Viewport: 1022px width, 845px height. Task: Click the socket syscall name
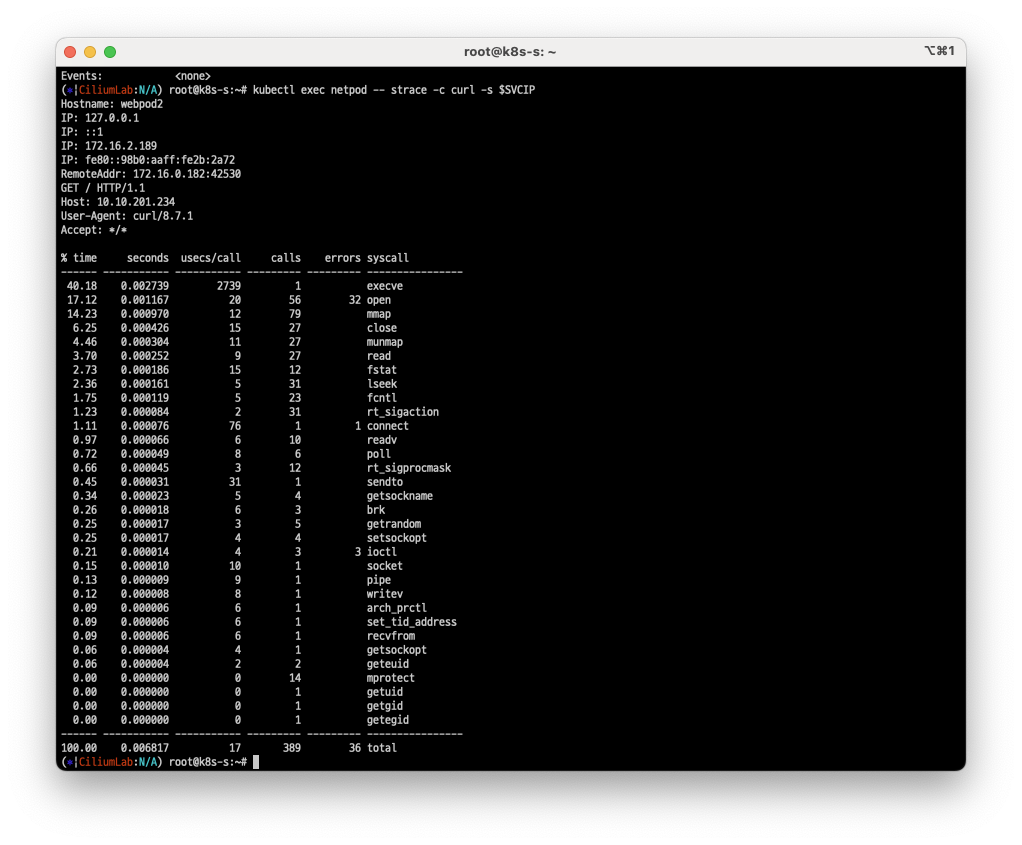385,567
